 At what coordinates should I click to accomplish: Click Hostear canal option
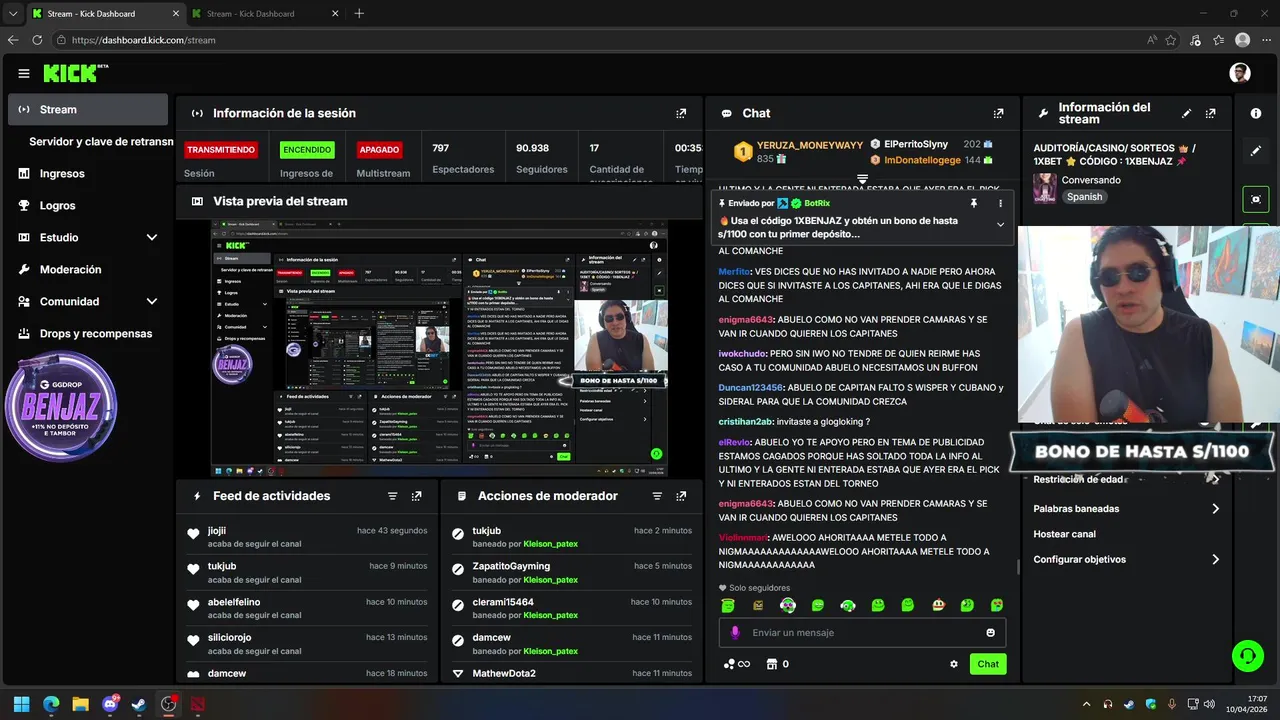coord(1064,534)
